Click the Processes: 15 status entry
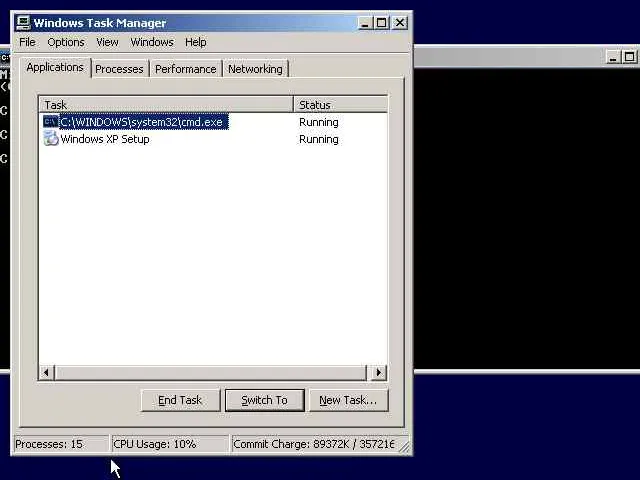The width and height of the screenshot is (640, 480). coord(61,444)
